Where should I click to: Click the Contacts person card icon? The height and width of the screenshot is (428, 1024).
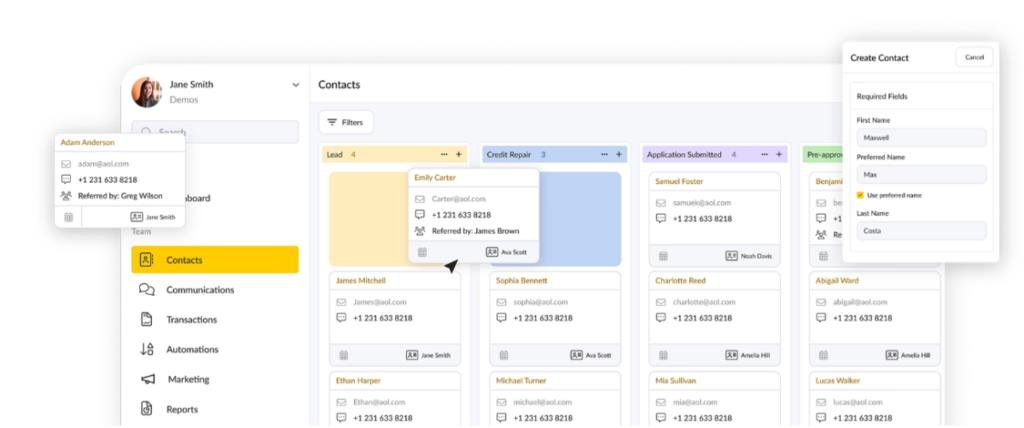click(x=146, y=259)
